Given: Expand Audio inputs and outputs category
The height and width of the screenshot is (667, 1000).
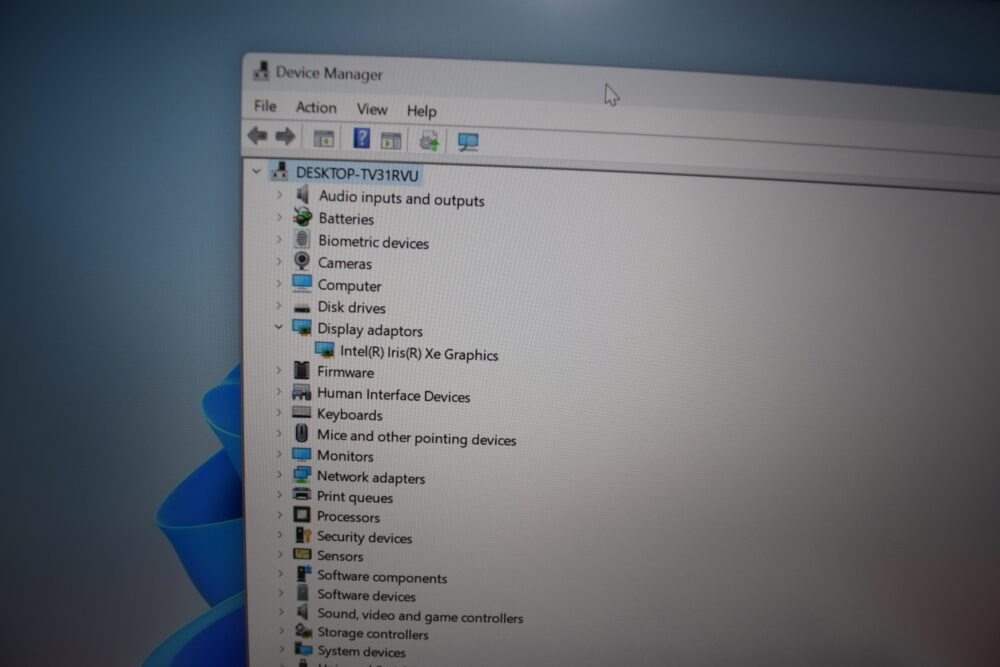Looking at the screenshot, I should pyautogui.click(x=279, y=194).
